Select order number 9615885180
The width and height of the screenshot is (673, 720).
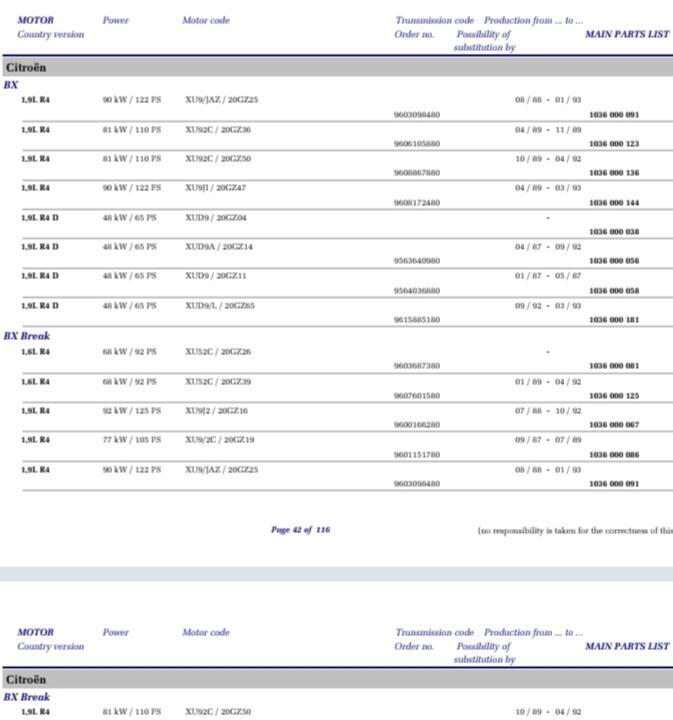click(x=417, y=320)
